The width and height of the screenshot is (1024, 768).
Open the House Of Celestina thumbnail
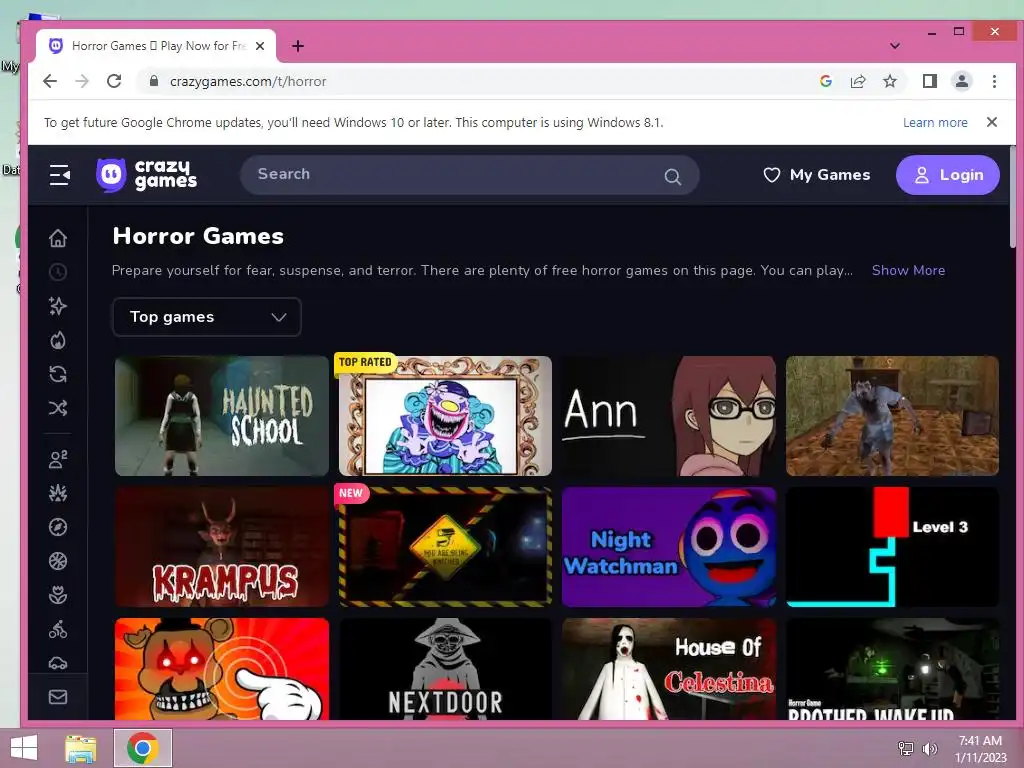point(669,669)
